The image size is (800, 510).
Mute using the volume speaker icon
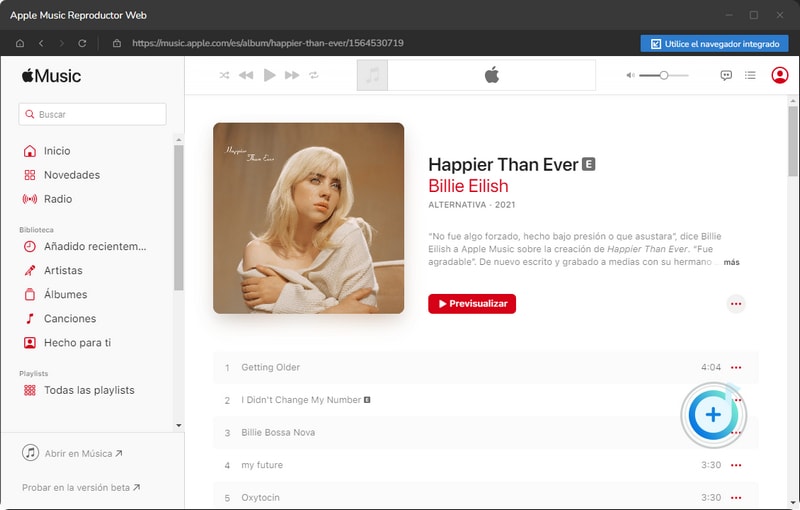click(630, 75)
